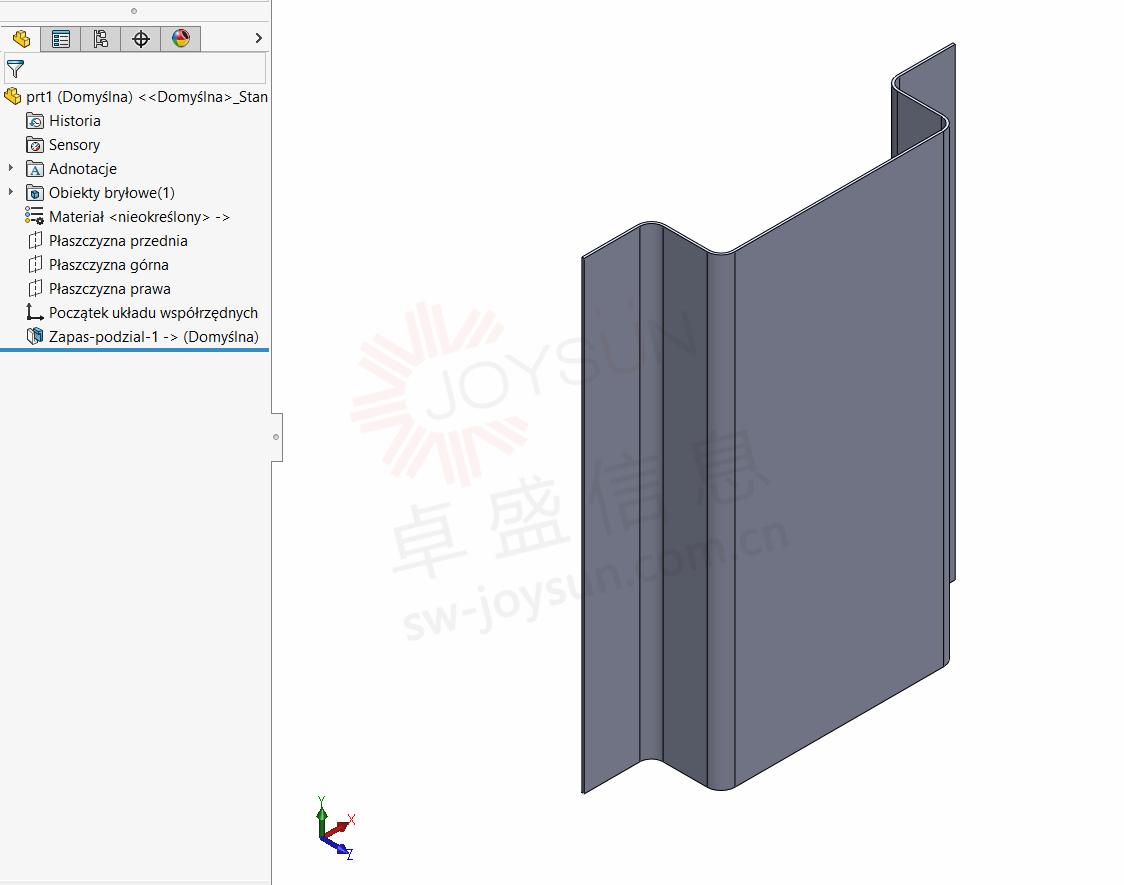Expand the Obiekty bryłowe(1) node
Viewport: 1124px width, 885px height.
click(11, 192)
